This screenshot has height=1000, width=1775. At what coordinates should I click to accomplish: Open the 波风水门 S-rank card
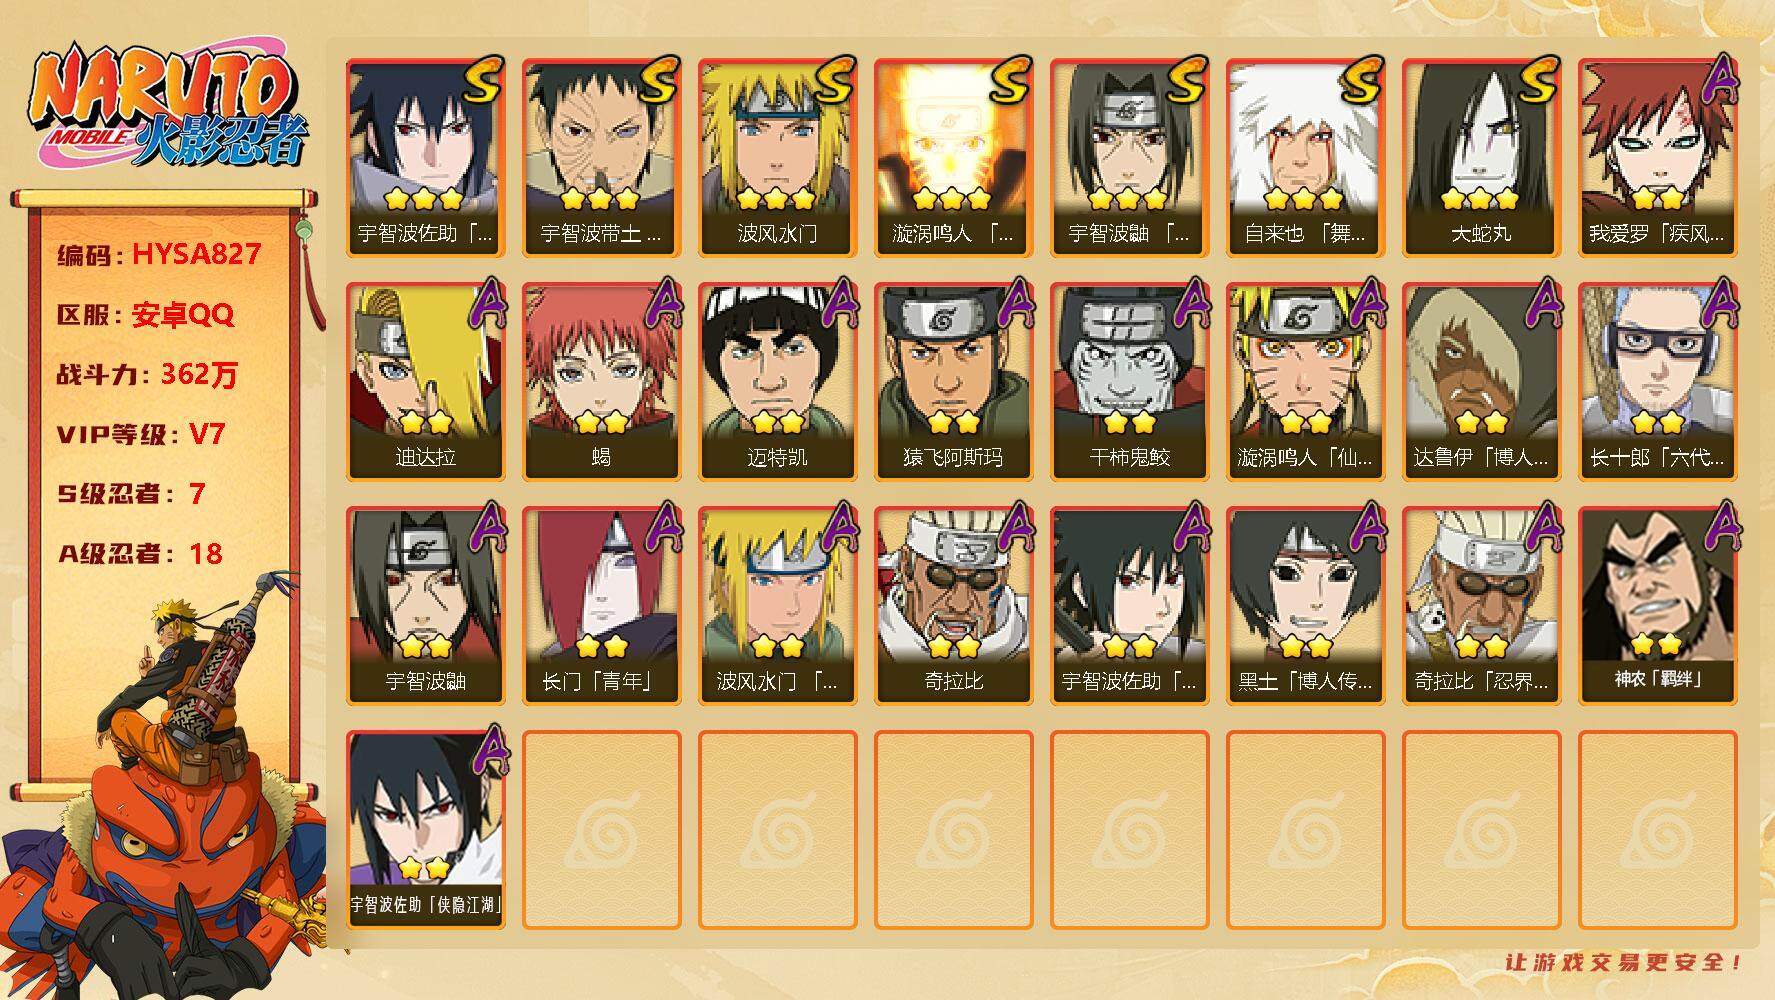(777, 157)
